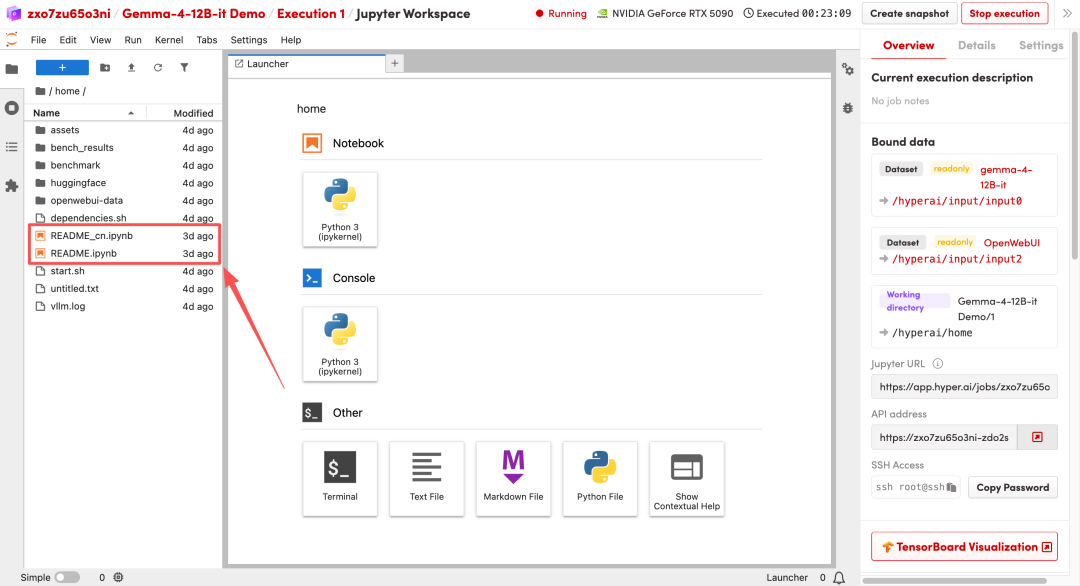Open the View menu
1080x586 pixels.
click(100, 40)
